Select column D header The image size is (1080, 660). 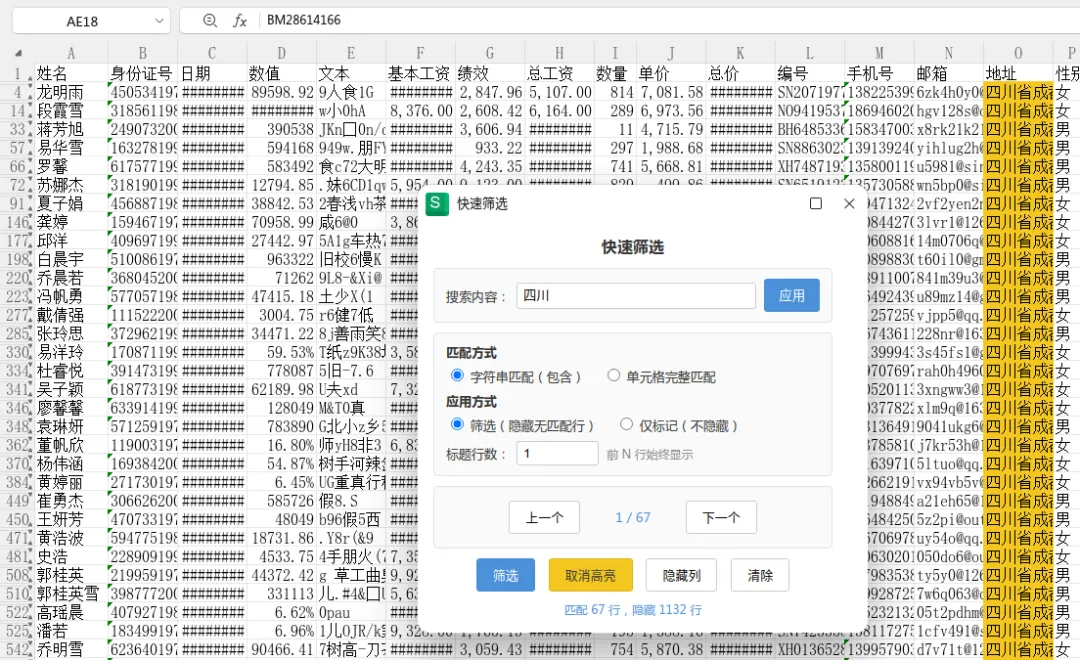point(281,53)
